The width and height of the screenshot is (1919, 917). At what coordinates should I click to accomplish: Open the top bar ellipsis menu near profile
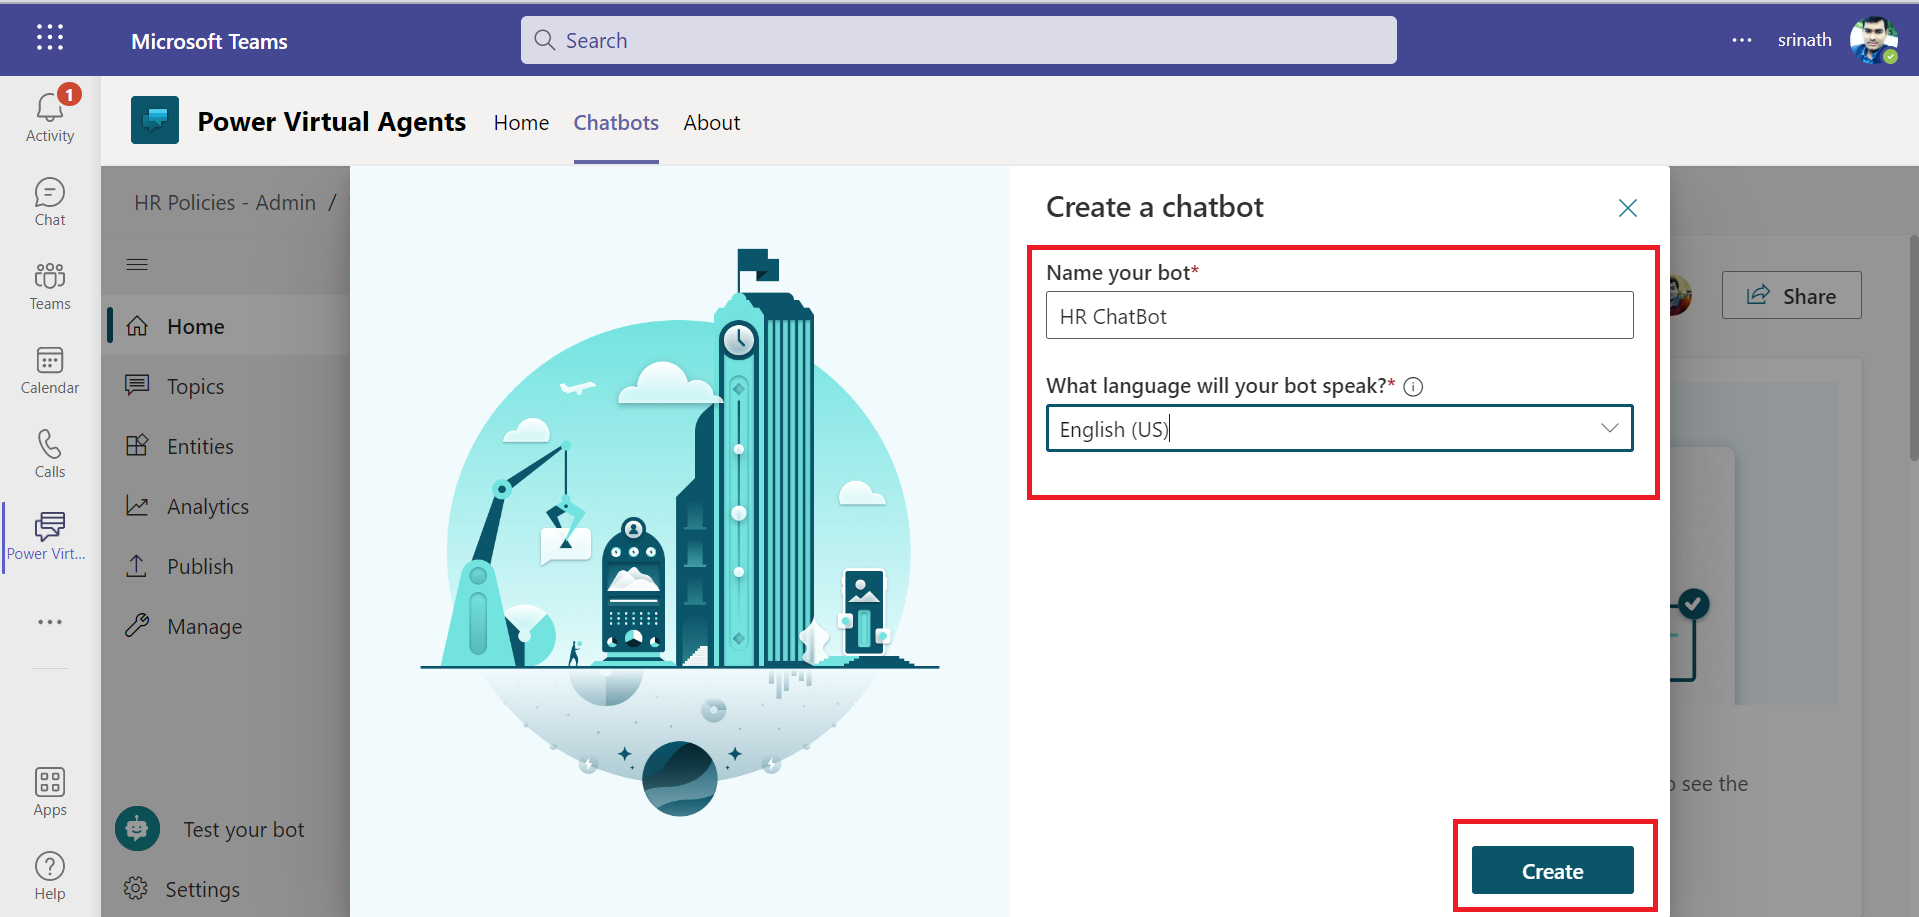pyautogui.click(x=1742, y=40)
